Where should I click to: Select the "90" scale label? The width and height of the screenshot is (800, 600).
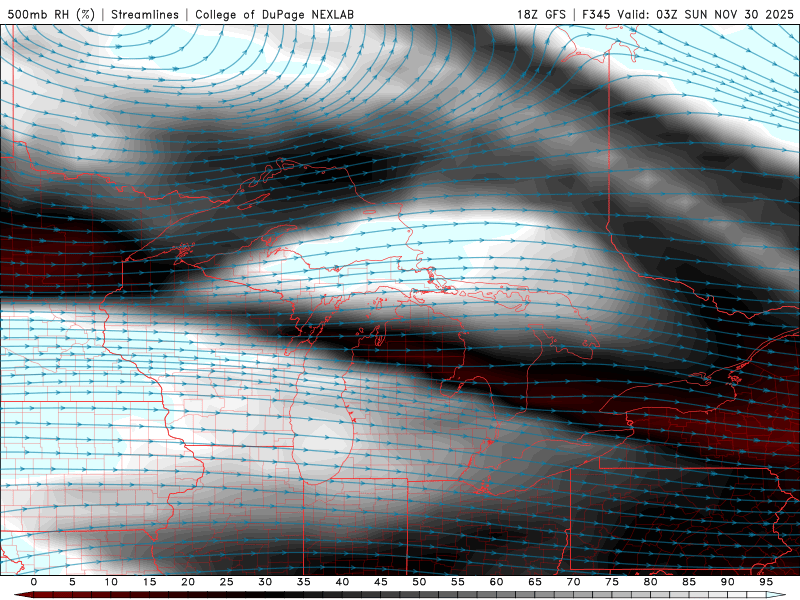728,582
